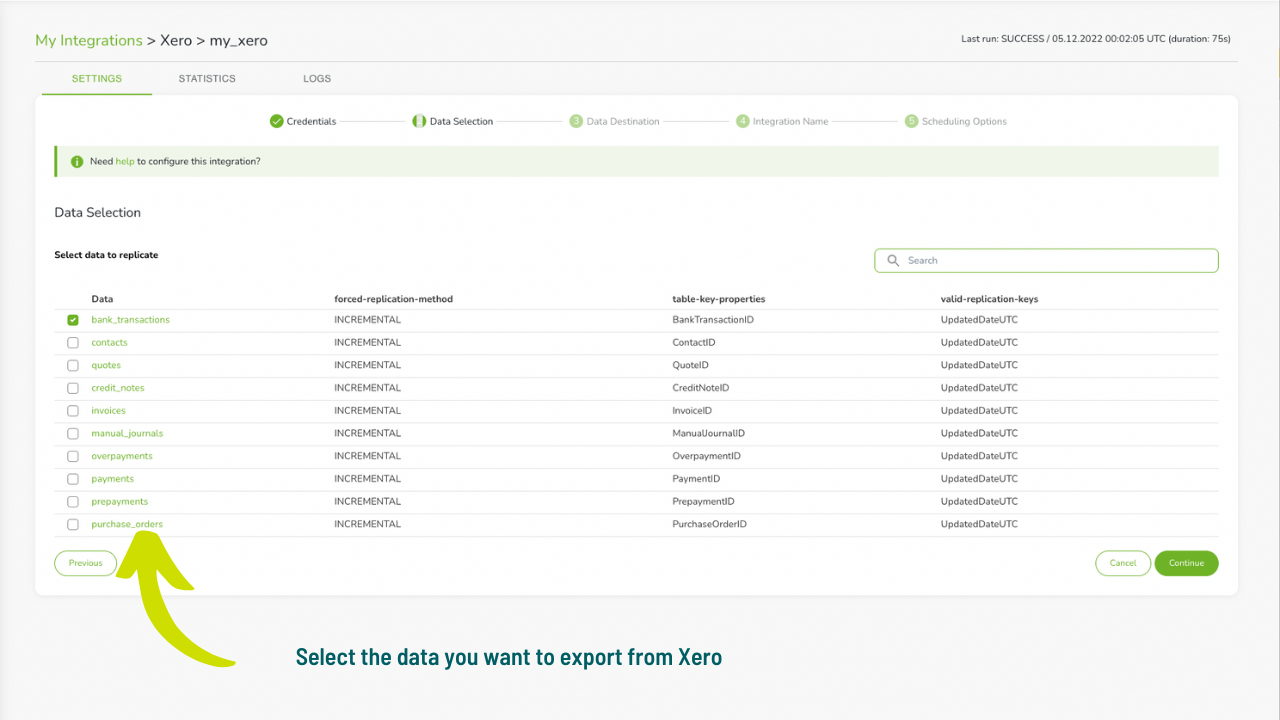This screenshot has width=1280, height=720.
Task: Click ManualJournalID cell
Action: click(709, 433)
